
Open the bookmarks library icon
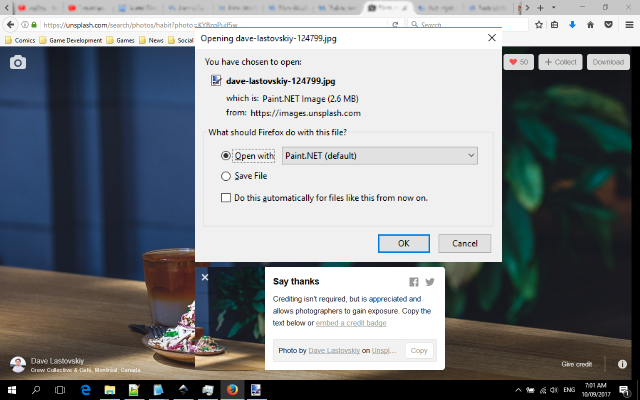554,25
